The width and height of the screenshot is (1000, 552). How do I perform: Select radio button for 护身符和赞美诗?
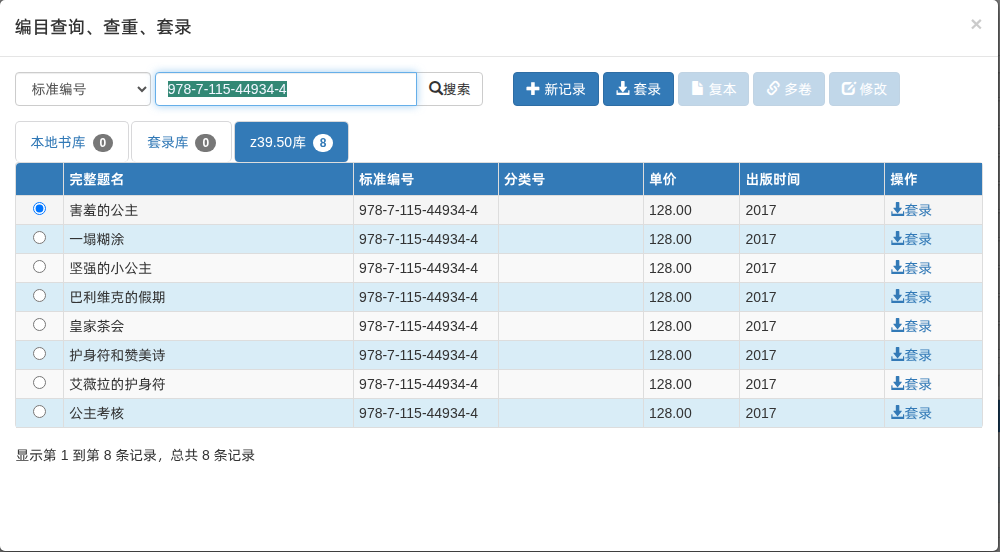(40, 353)
